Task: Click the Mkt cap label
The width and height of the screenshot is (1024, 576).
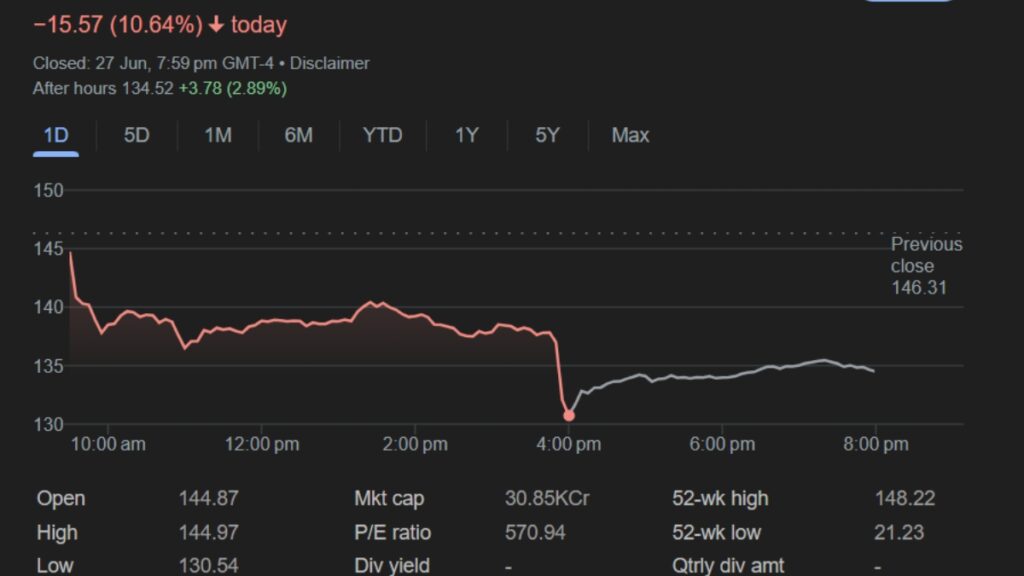Action: (x=389, y=498)
